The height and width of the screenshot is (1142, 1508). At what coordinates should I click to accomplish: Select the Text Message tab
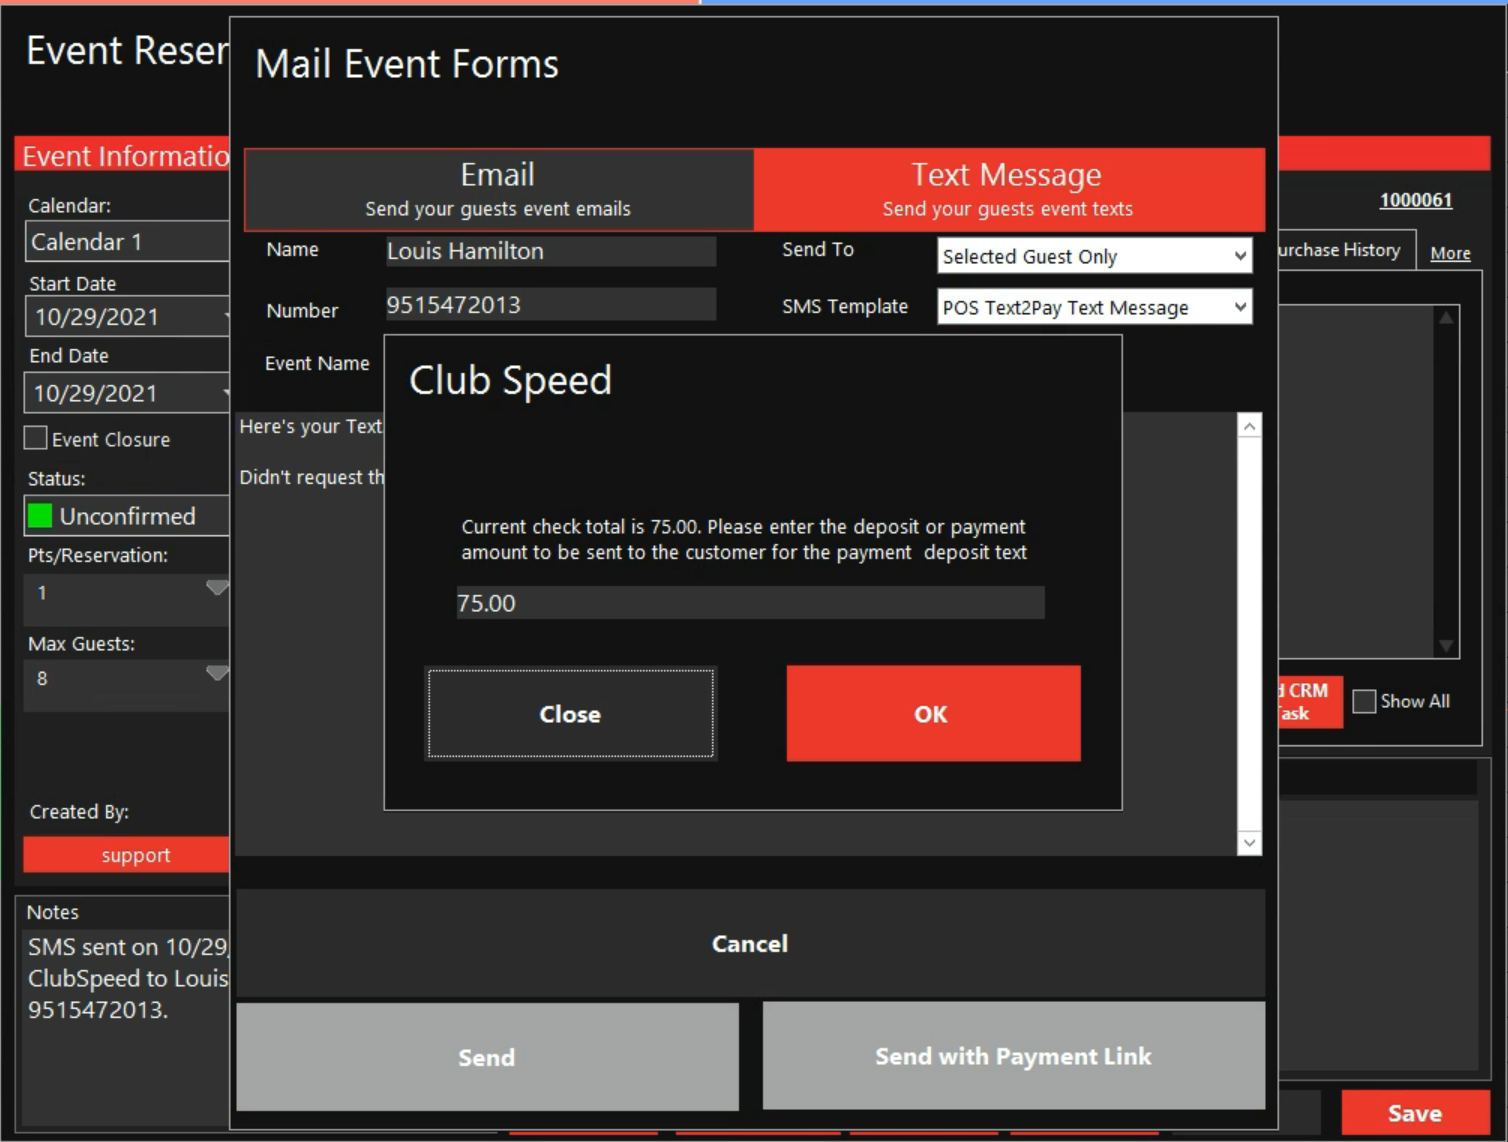(x=1008, y=190)
